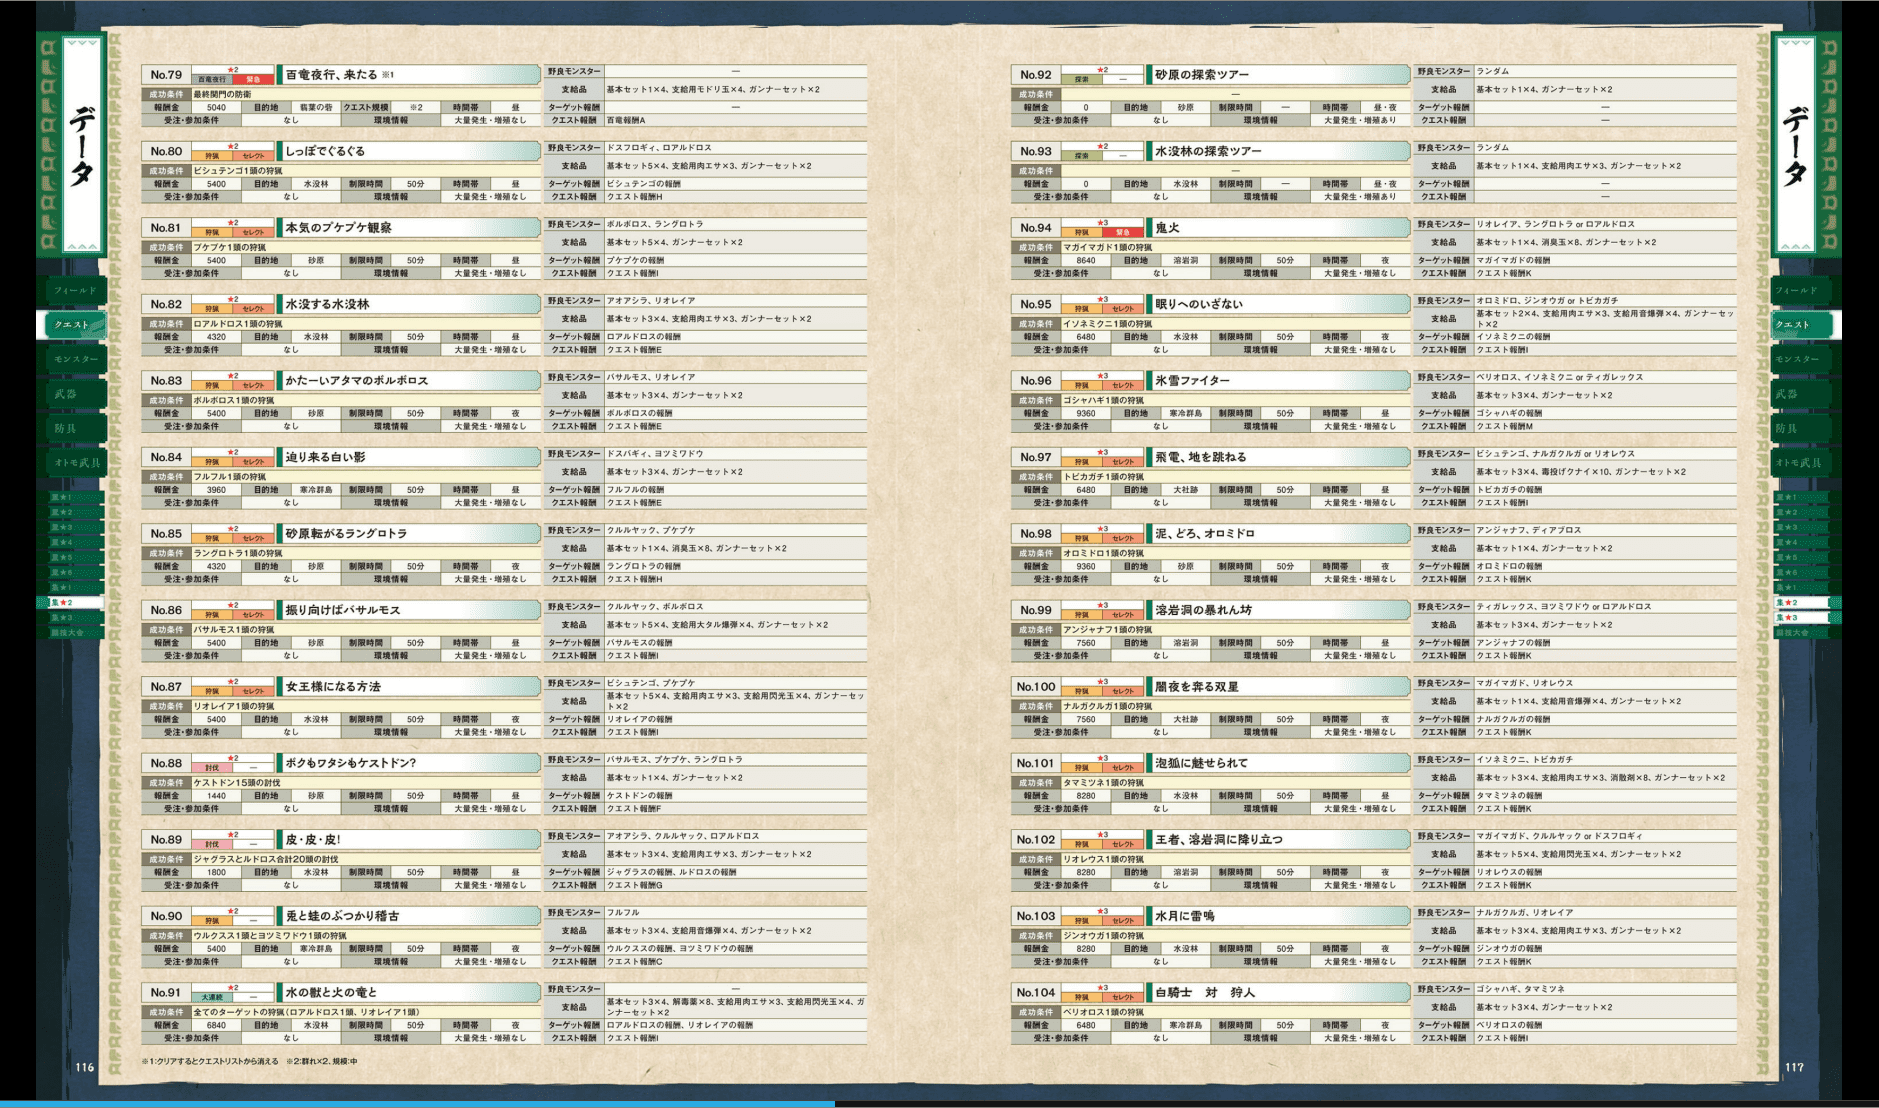Screen dimensions: 1879x1108
Task: Click the 討伐 type badge on No.88
Action: [x=212, y=768]
